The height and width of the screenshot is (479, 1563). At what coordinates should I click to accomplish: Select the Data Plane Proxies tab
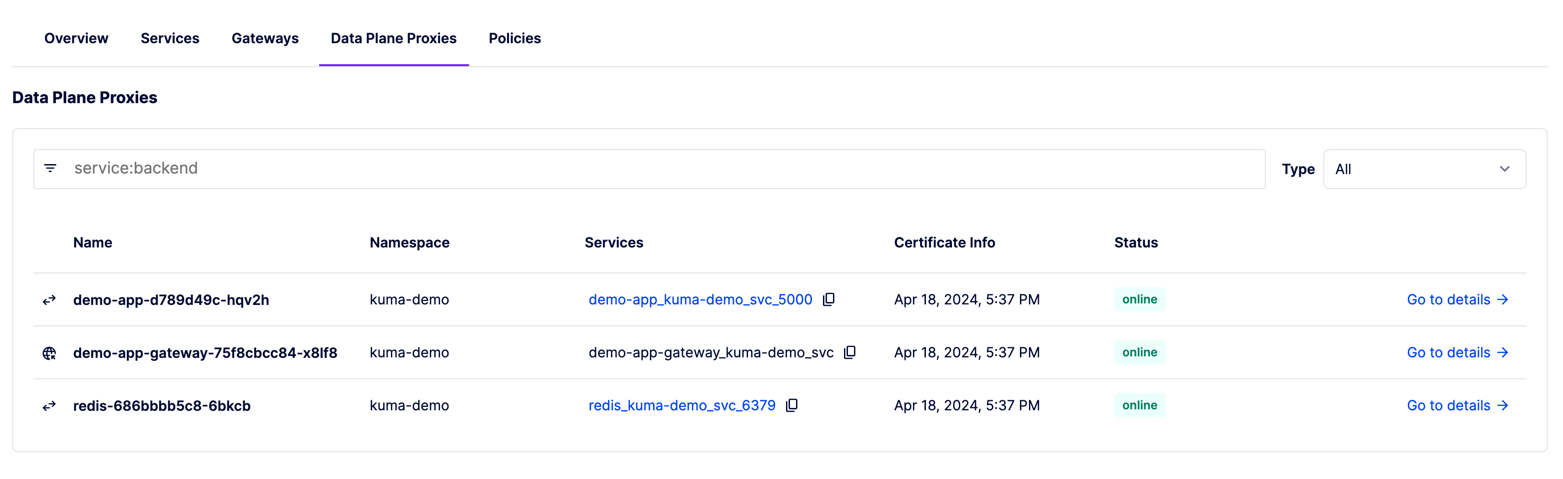pos(394,38)
